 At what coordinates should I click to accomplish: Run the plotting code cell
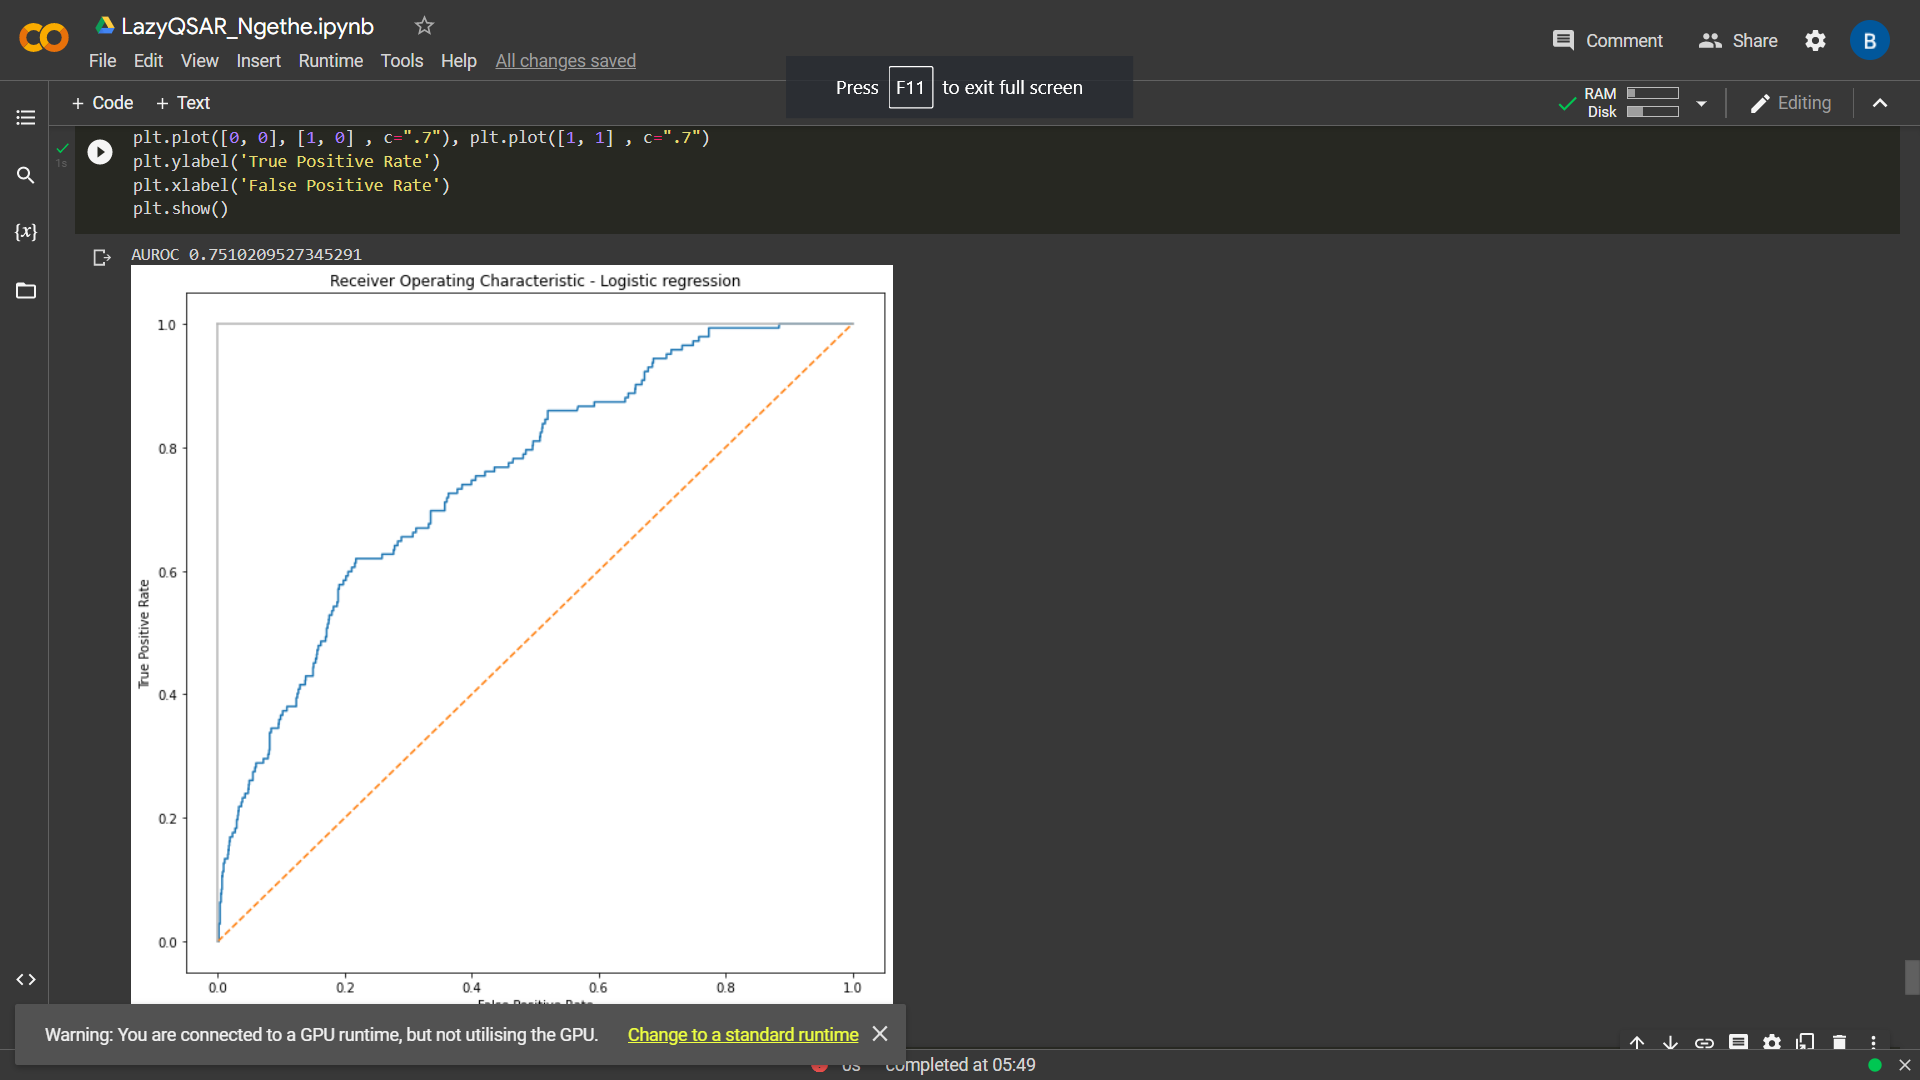click(100, 152)
